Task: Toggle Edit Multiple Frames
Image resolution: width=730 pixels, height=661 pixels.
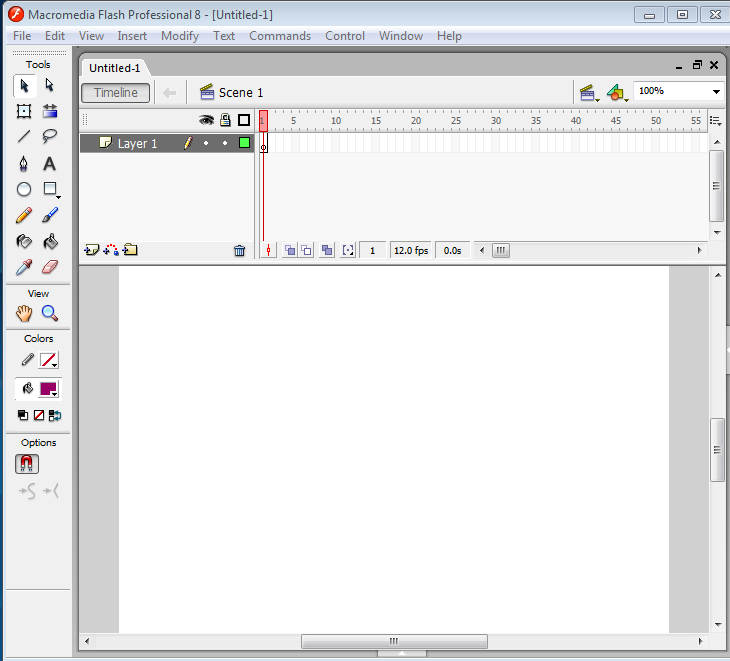Action: click(x=327, y=250)
